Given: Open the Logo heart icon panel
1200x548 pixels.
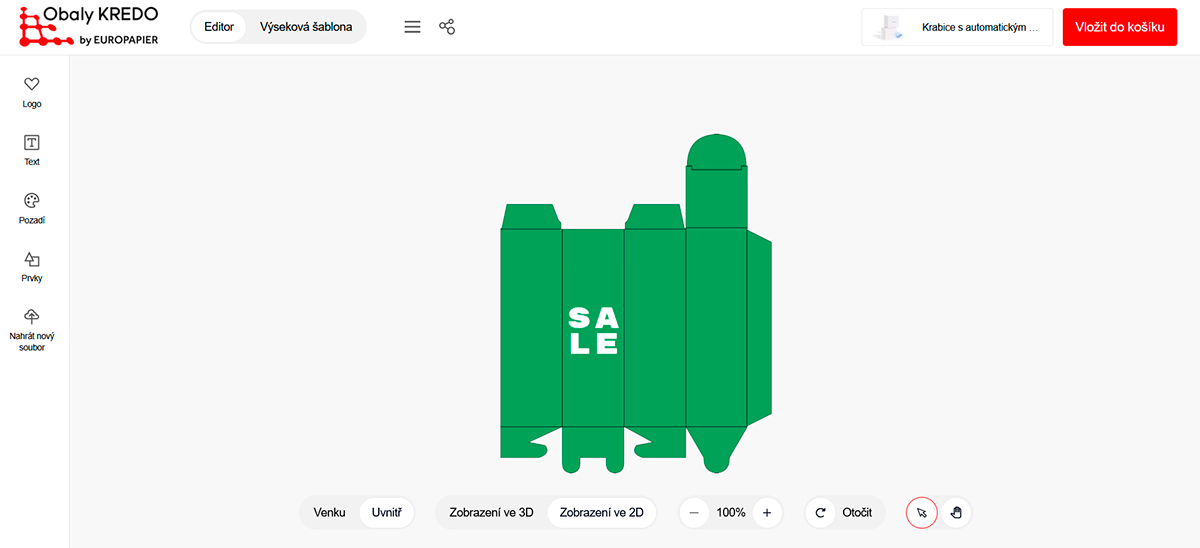Looking at the screenshot, I should (32, 85).
